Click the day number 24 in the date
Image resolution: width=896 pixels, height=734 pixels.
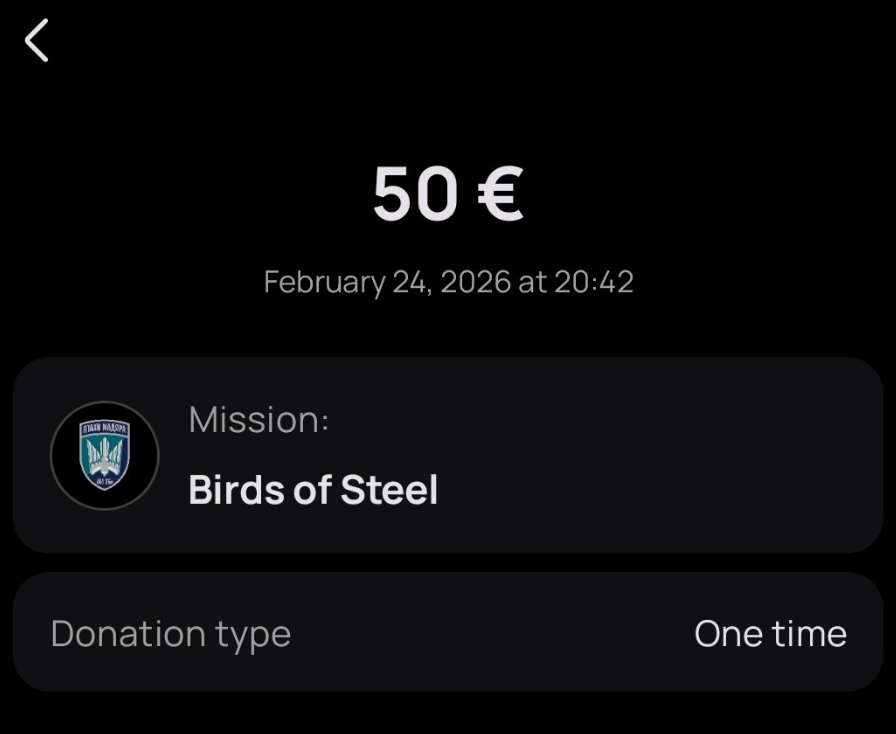(x=410, y=282)
